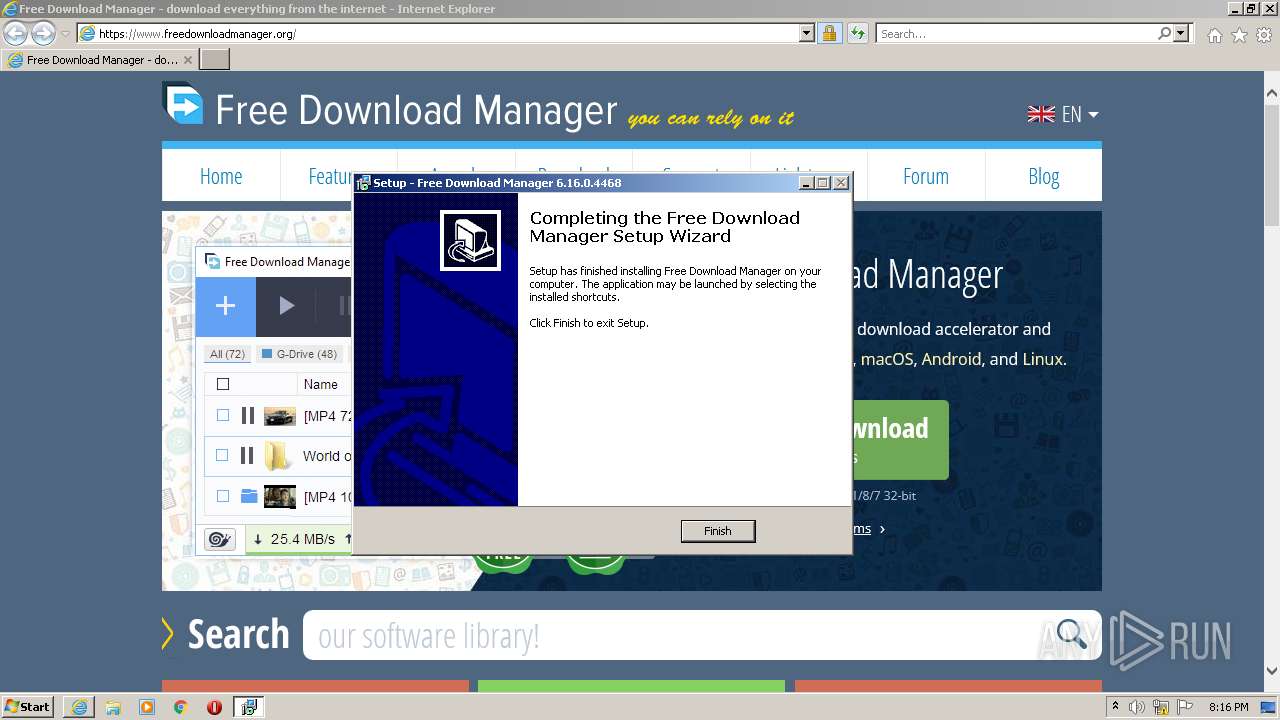This screenshot has height=720, width=1280.
Task: Tick the checkbox for the MP4 10 row
Action: (223, 496)
